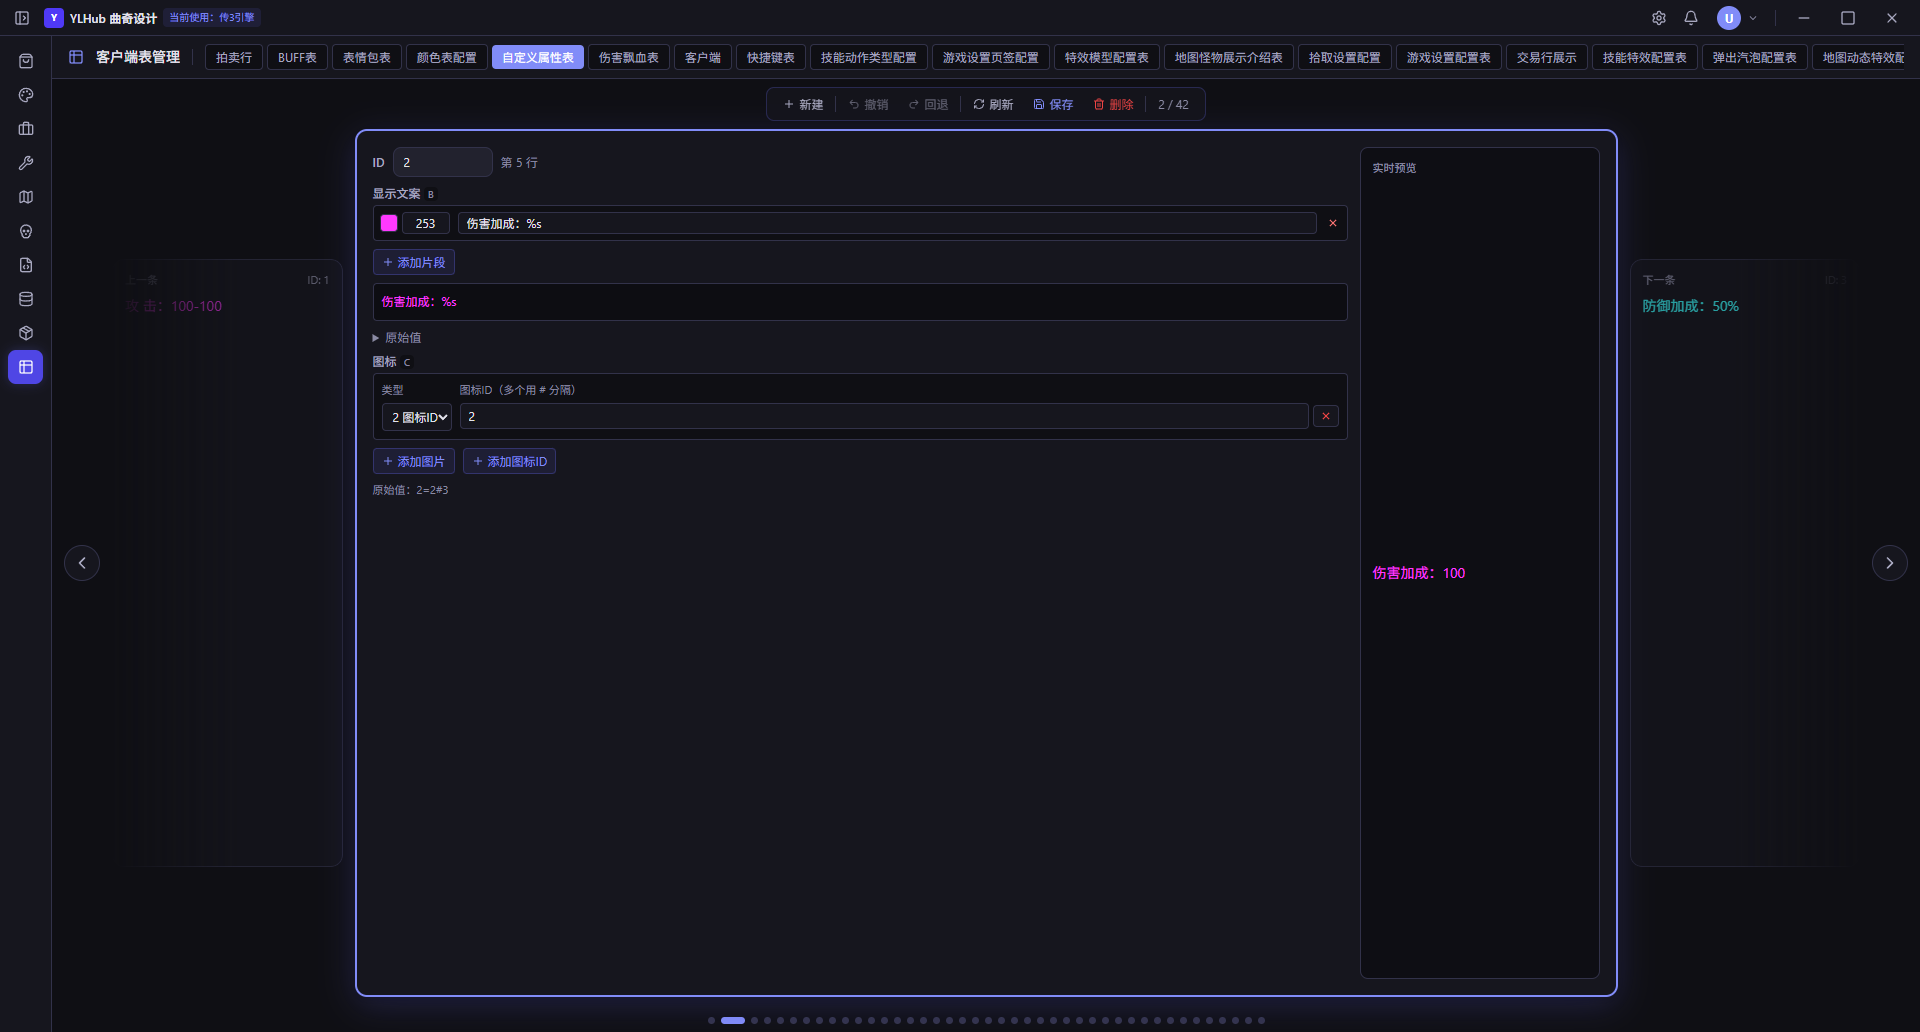This screenshot has width=1920, height=1032.
Task: Select the palette icon in left sidebar
Action: pyautogui.click(x=26, y=95)
